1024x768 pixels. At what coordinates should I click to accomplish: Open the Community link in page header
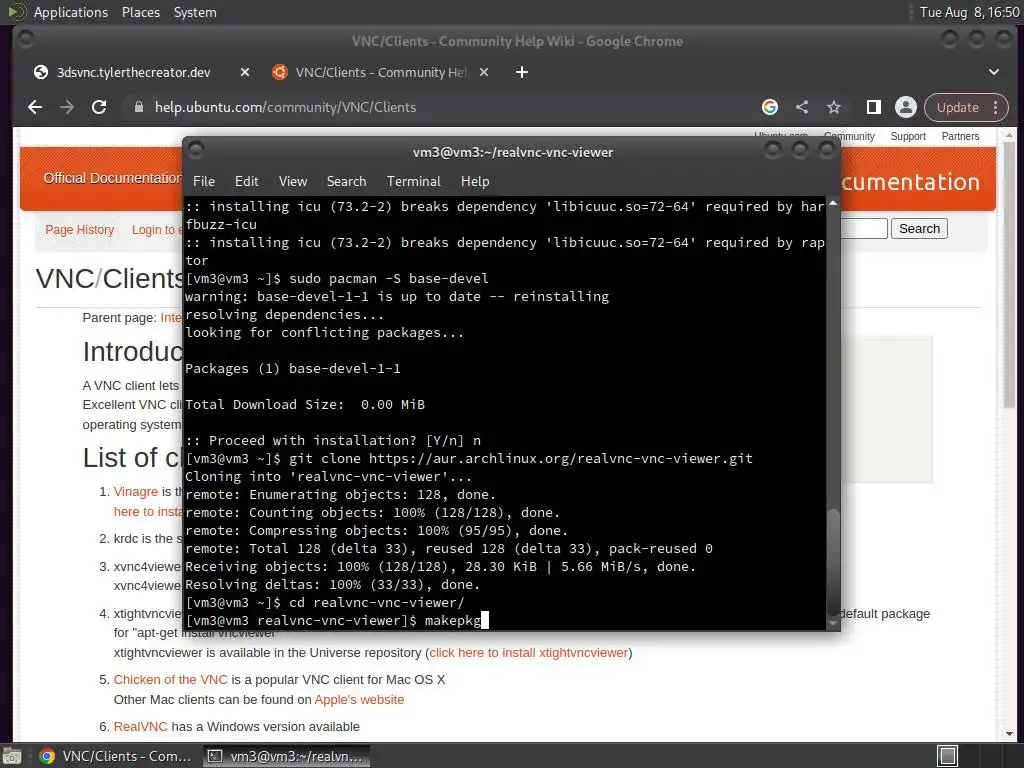pos(849,136)
